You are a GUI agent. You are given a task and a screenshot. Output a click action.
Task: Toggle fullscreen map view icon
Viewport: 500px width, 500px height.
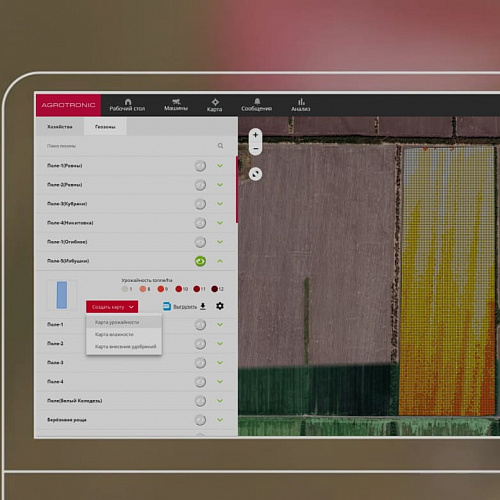point(255,174)
